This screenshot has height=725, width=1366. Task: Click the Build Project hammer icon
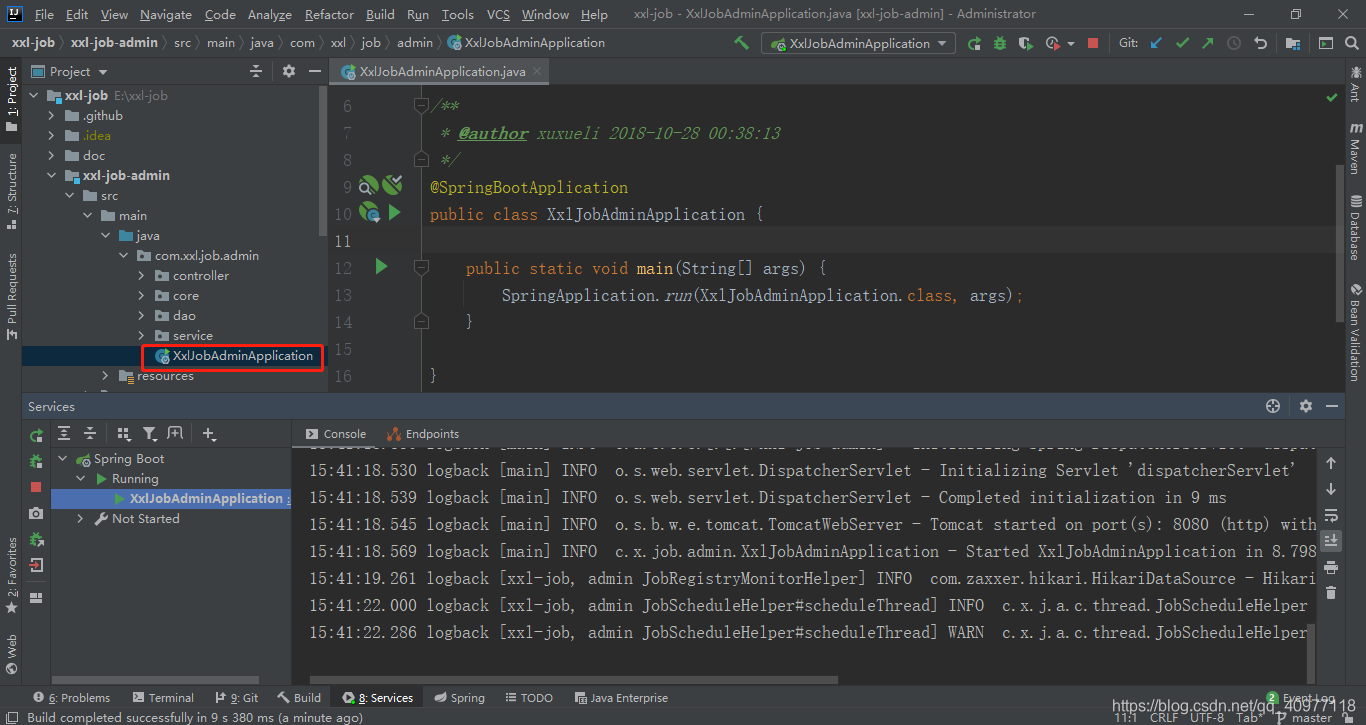click(x=741, y=43)
